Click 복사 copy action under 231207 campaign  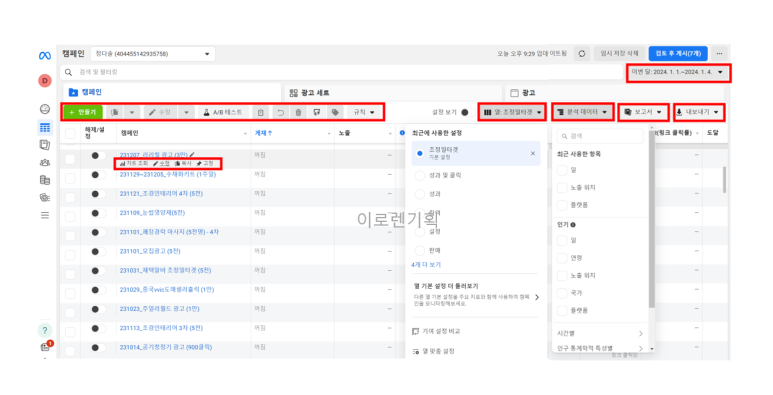coord(183,163)
